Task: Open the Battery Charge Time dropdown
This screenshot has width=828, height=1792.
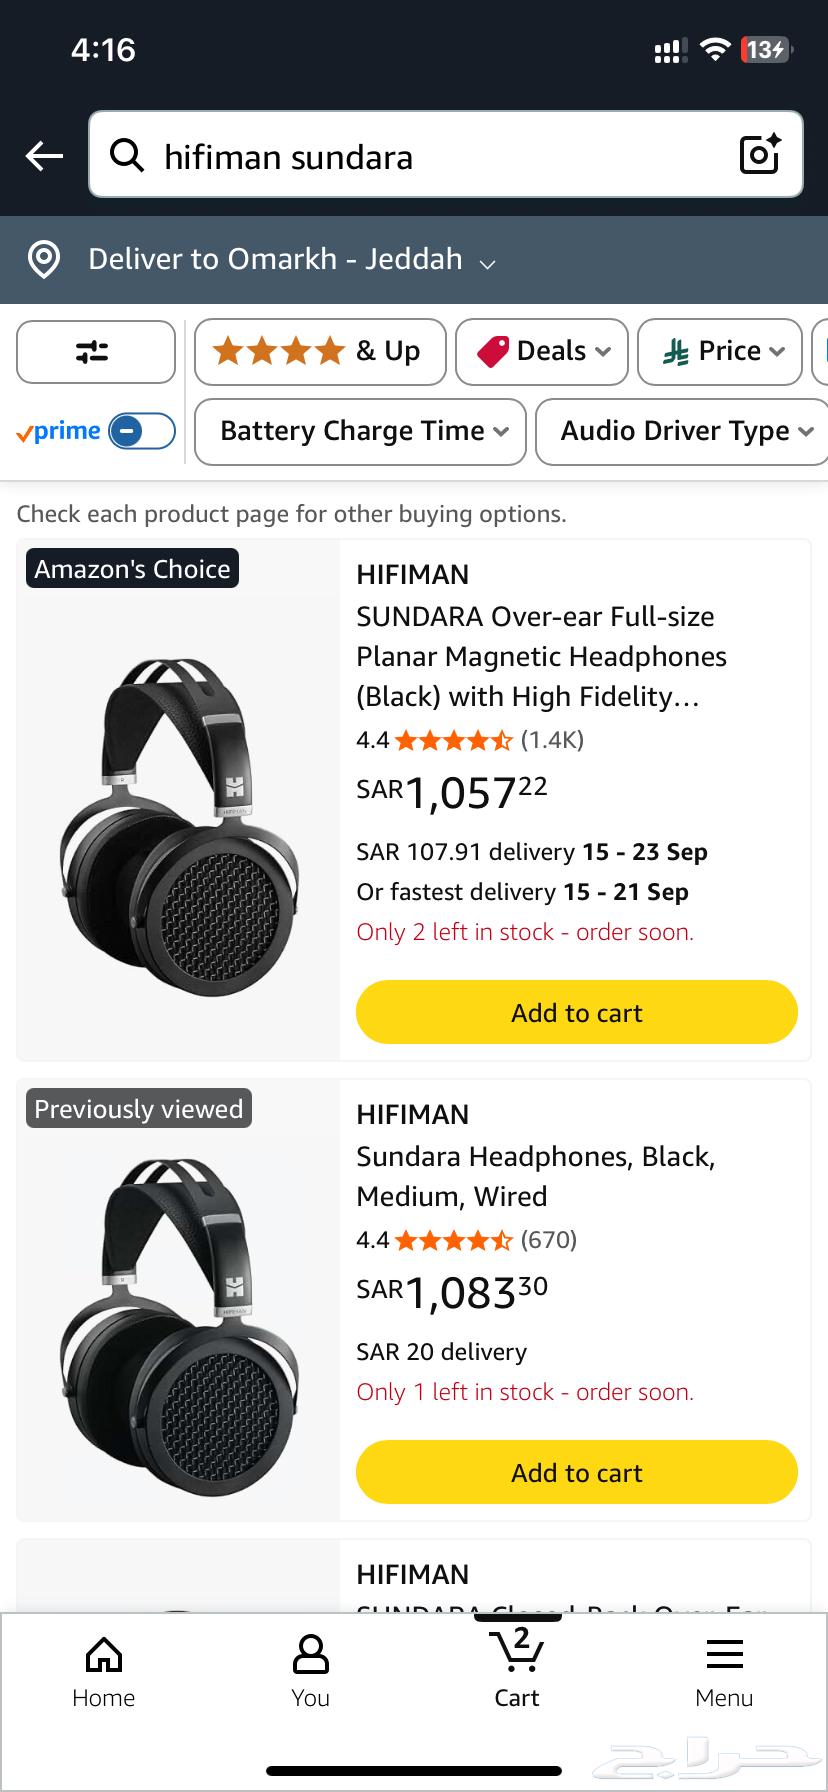Action: [x=359, y=431]
